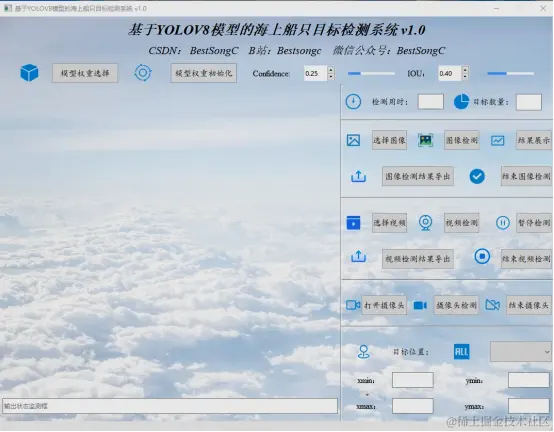
Task: Click upload icon beside 图像检测结果导出
Action: click(x=358, y=176)
